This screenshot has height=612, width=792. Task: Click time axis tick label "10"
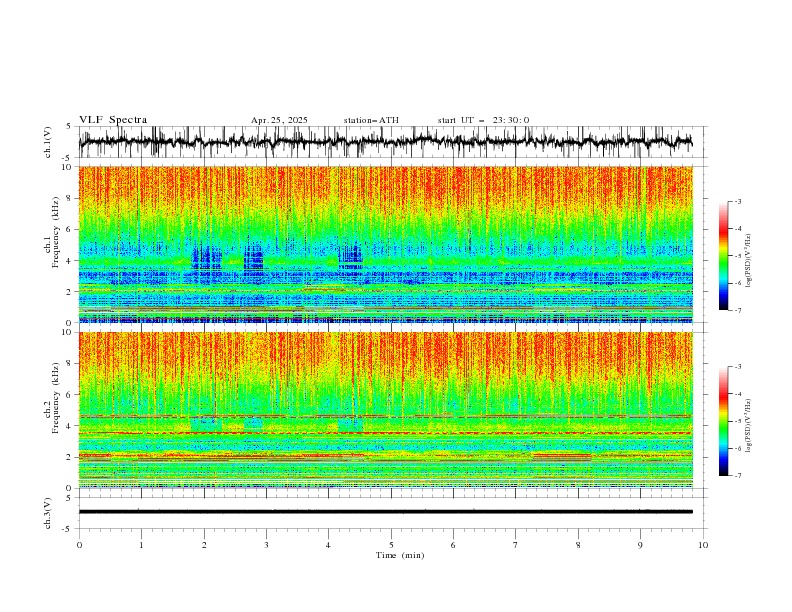click(x=703, y=545)
